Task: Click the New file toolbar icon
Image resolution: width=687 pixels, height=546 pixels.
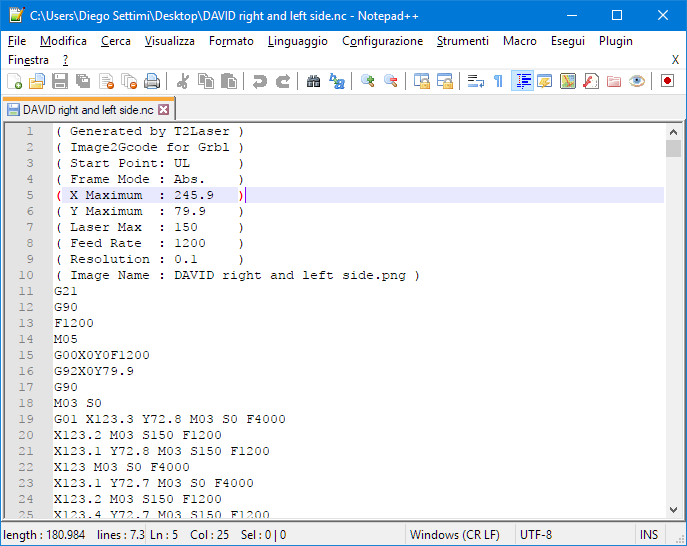Action: pos(14,81)
